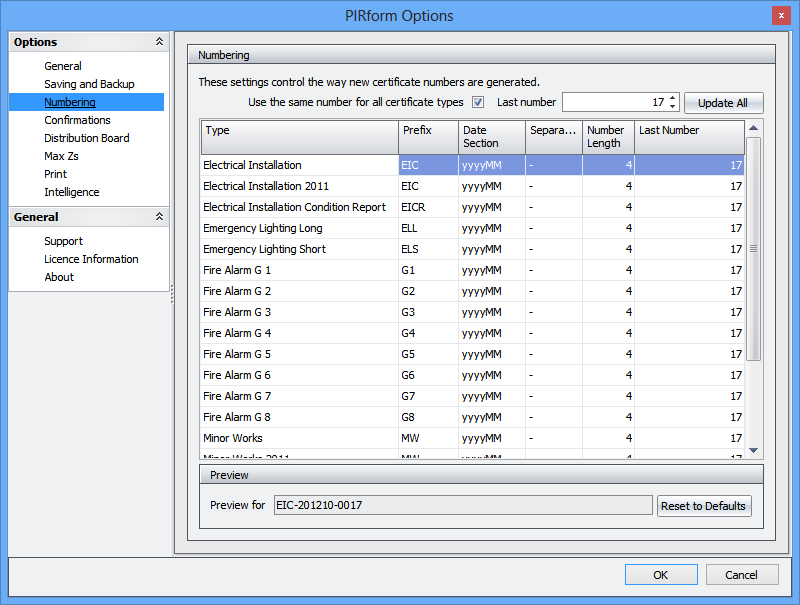
Task: Decrease Last number with down arrow
Action: (x=673, y=107)
